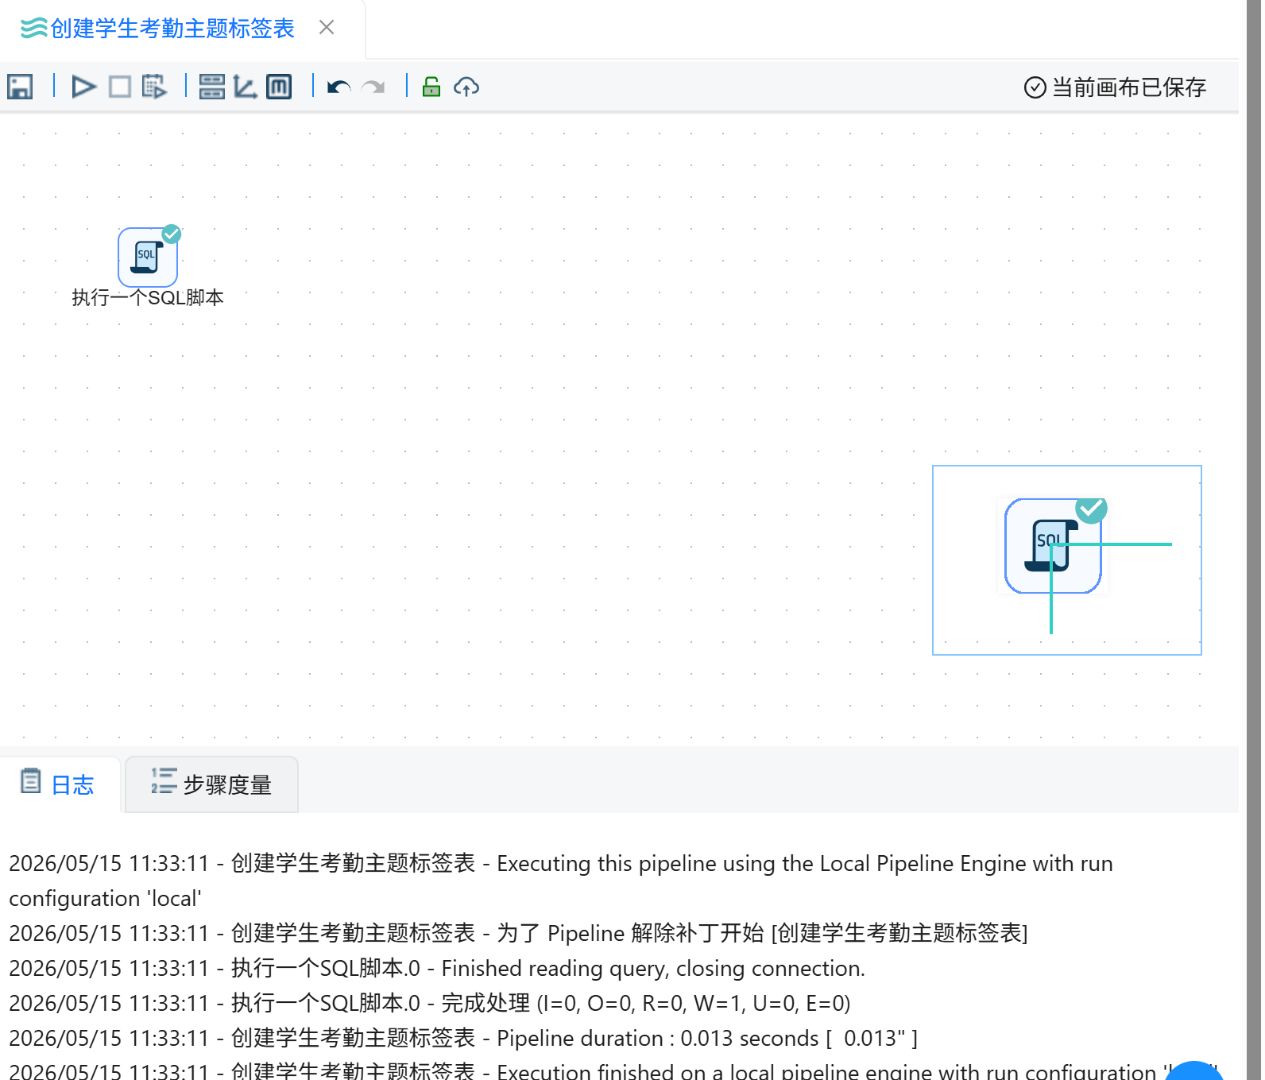The width and height of the screenshot is (1265, 1080).
Task: Click the stop execution square icon
Action: (x=120, y=87)
